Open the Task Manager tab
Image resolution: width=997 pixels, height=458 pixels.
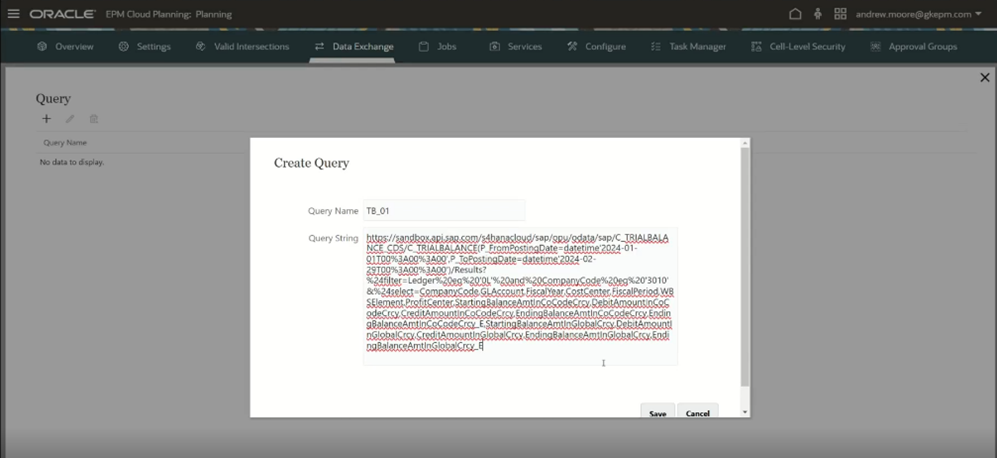688,46
